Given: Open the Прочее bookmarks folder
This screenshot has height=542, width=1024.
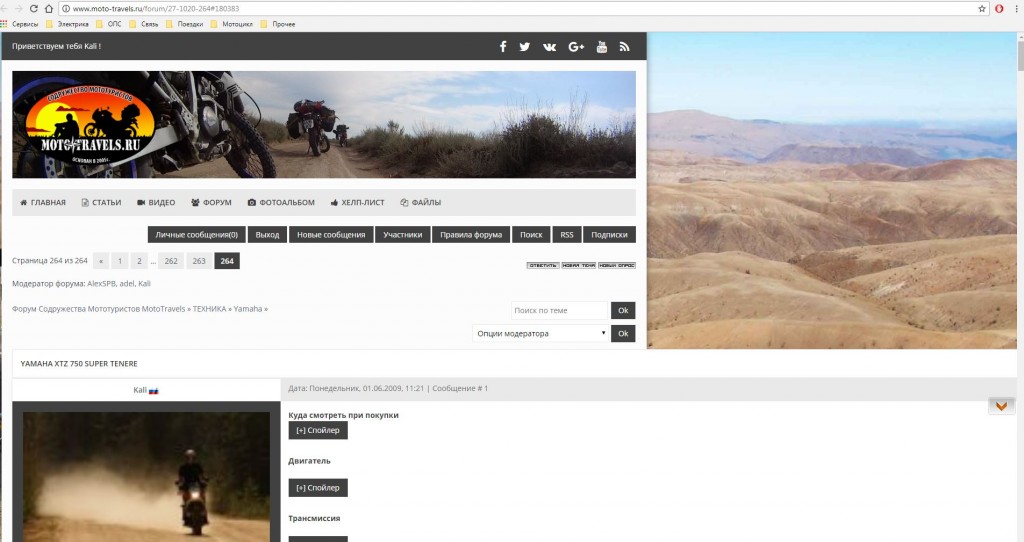Looking at the screenshot, I should tap(278, 24).
